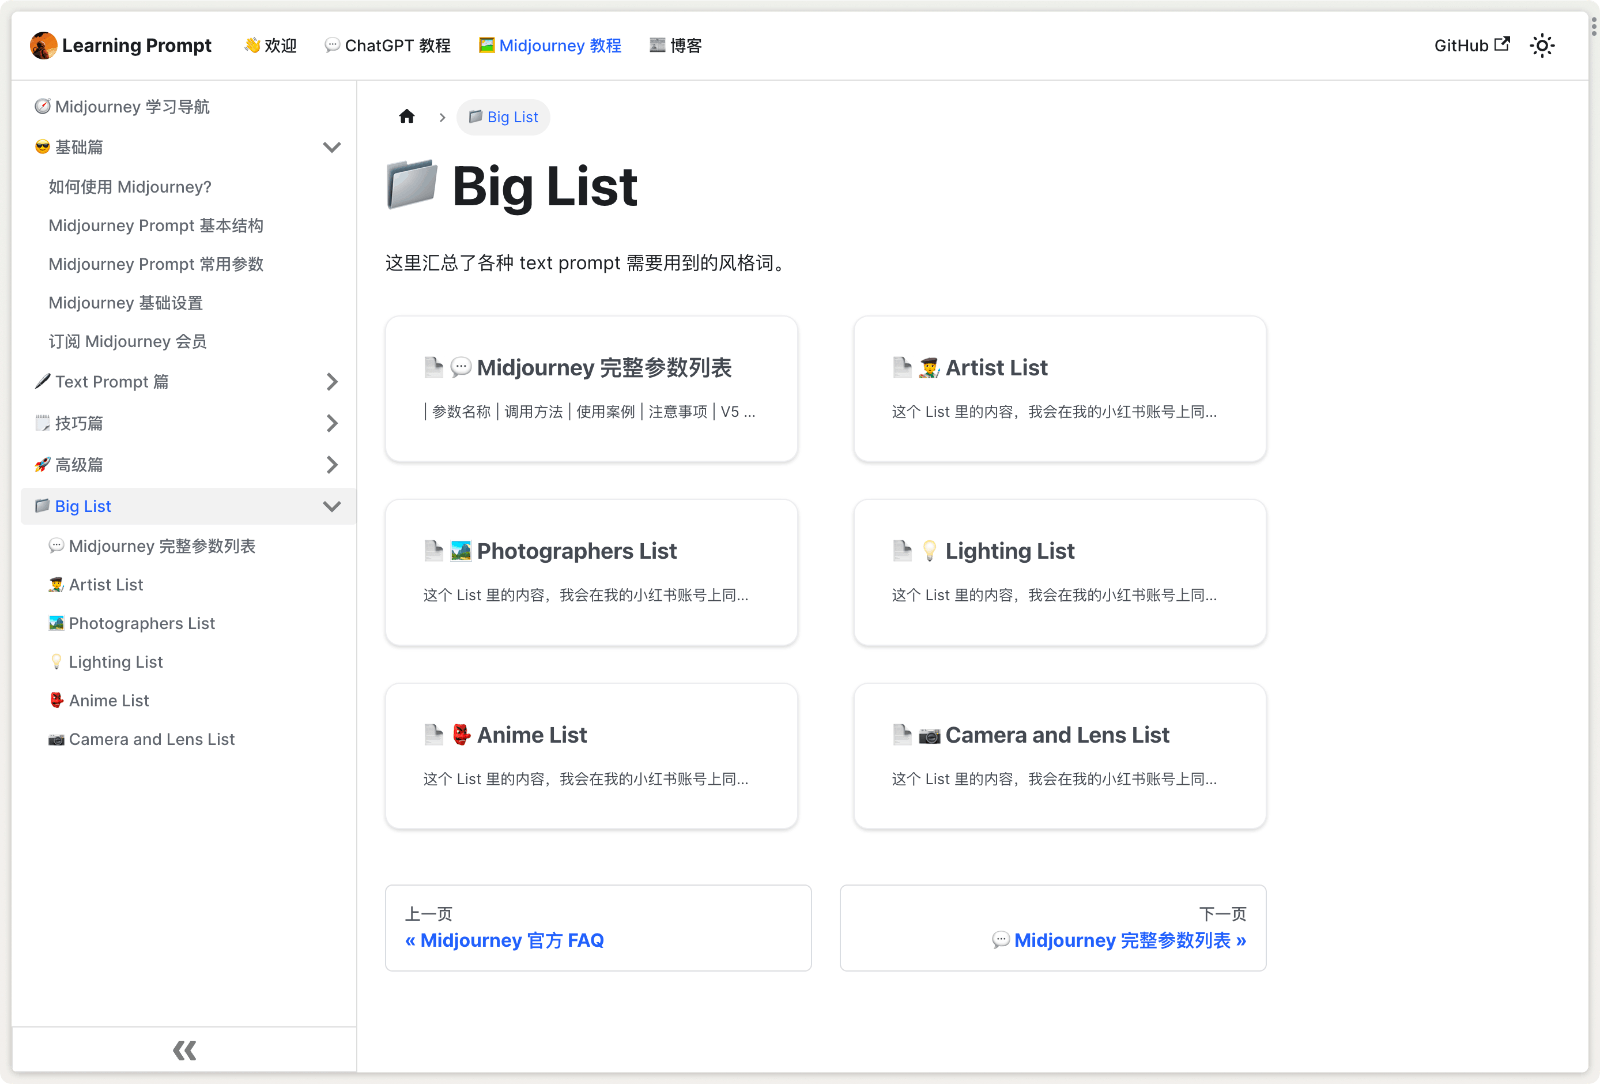Screen dimensions: 1600x1084
Task: Click the 基础篇 sidebar category label
Action: [79, 147]
